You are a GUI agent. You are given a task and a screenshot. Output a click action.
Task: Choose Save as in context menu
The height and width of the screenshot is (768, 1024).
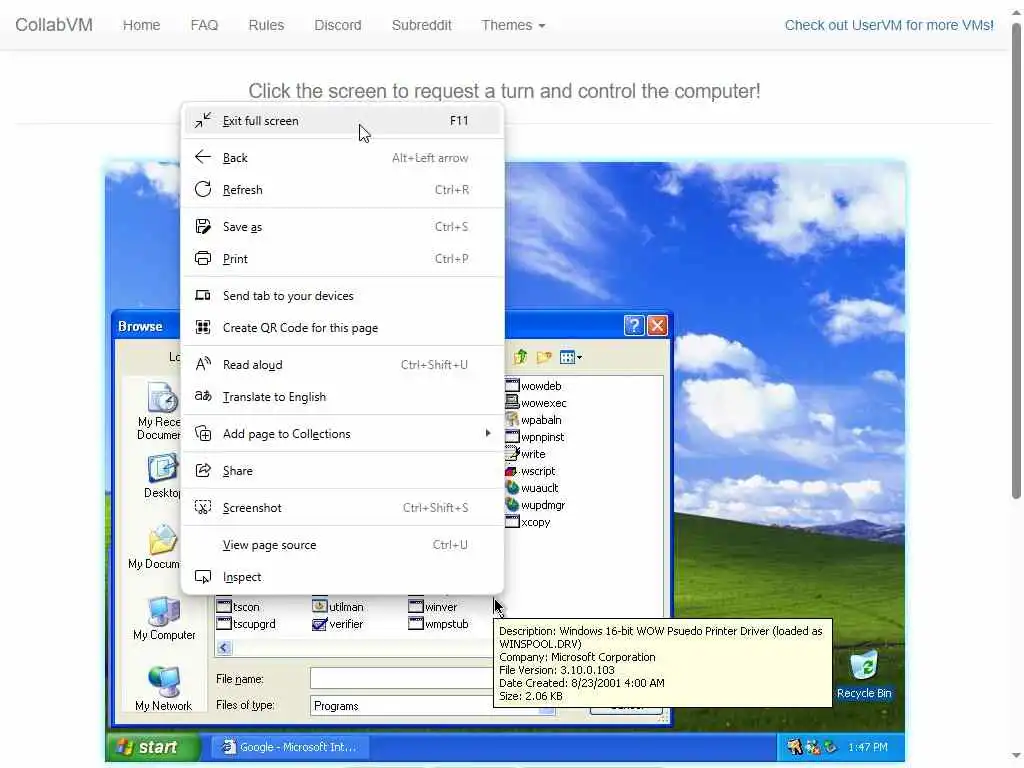342,227
